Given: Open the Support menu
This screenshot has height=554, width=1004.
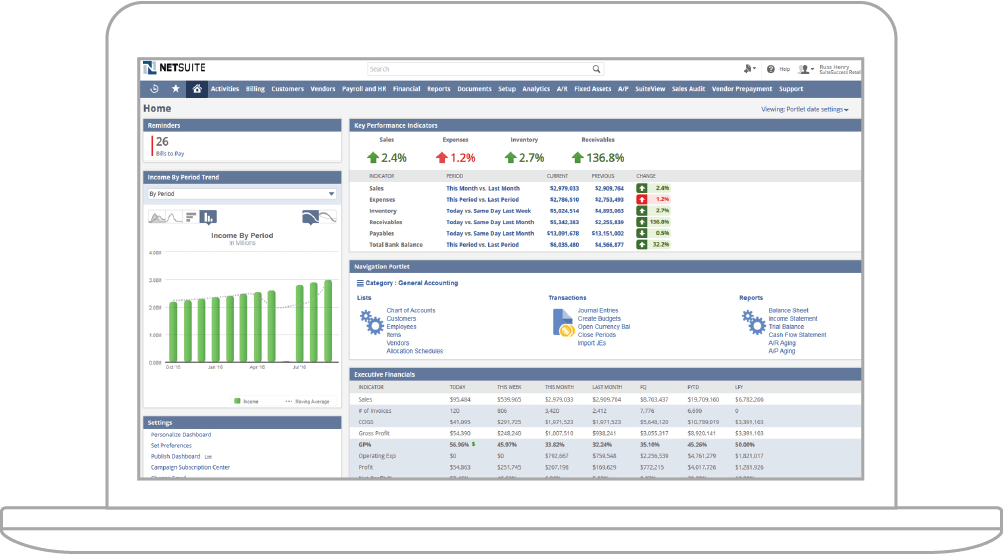Looking at the screenshot, I should (791, 89).
